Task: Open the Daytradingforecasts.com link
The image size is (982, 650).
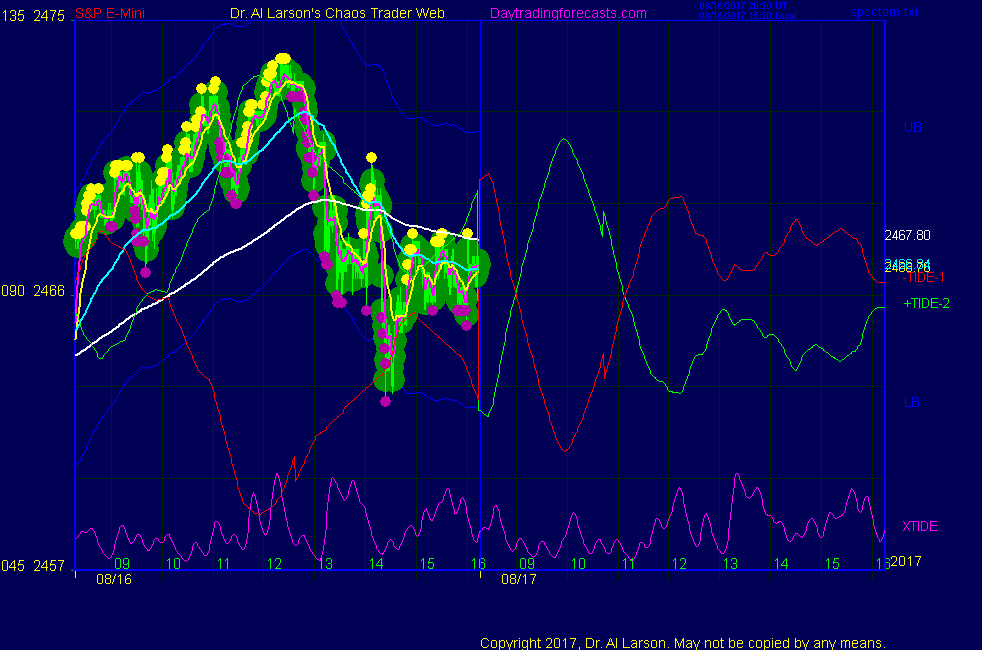Action: click(567, 13)
